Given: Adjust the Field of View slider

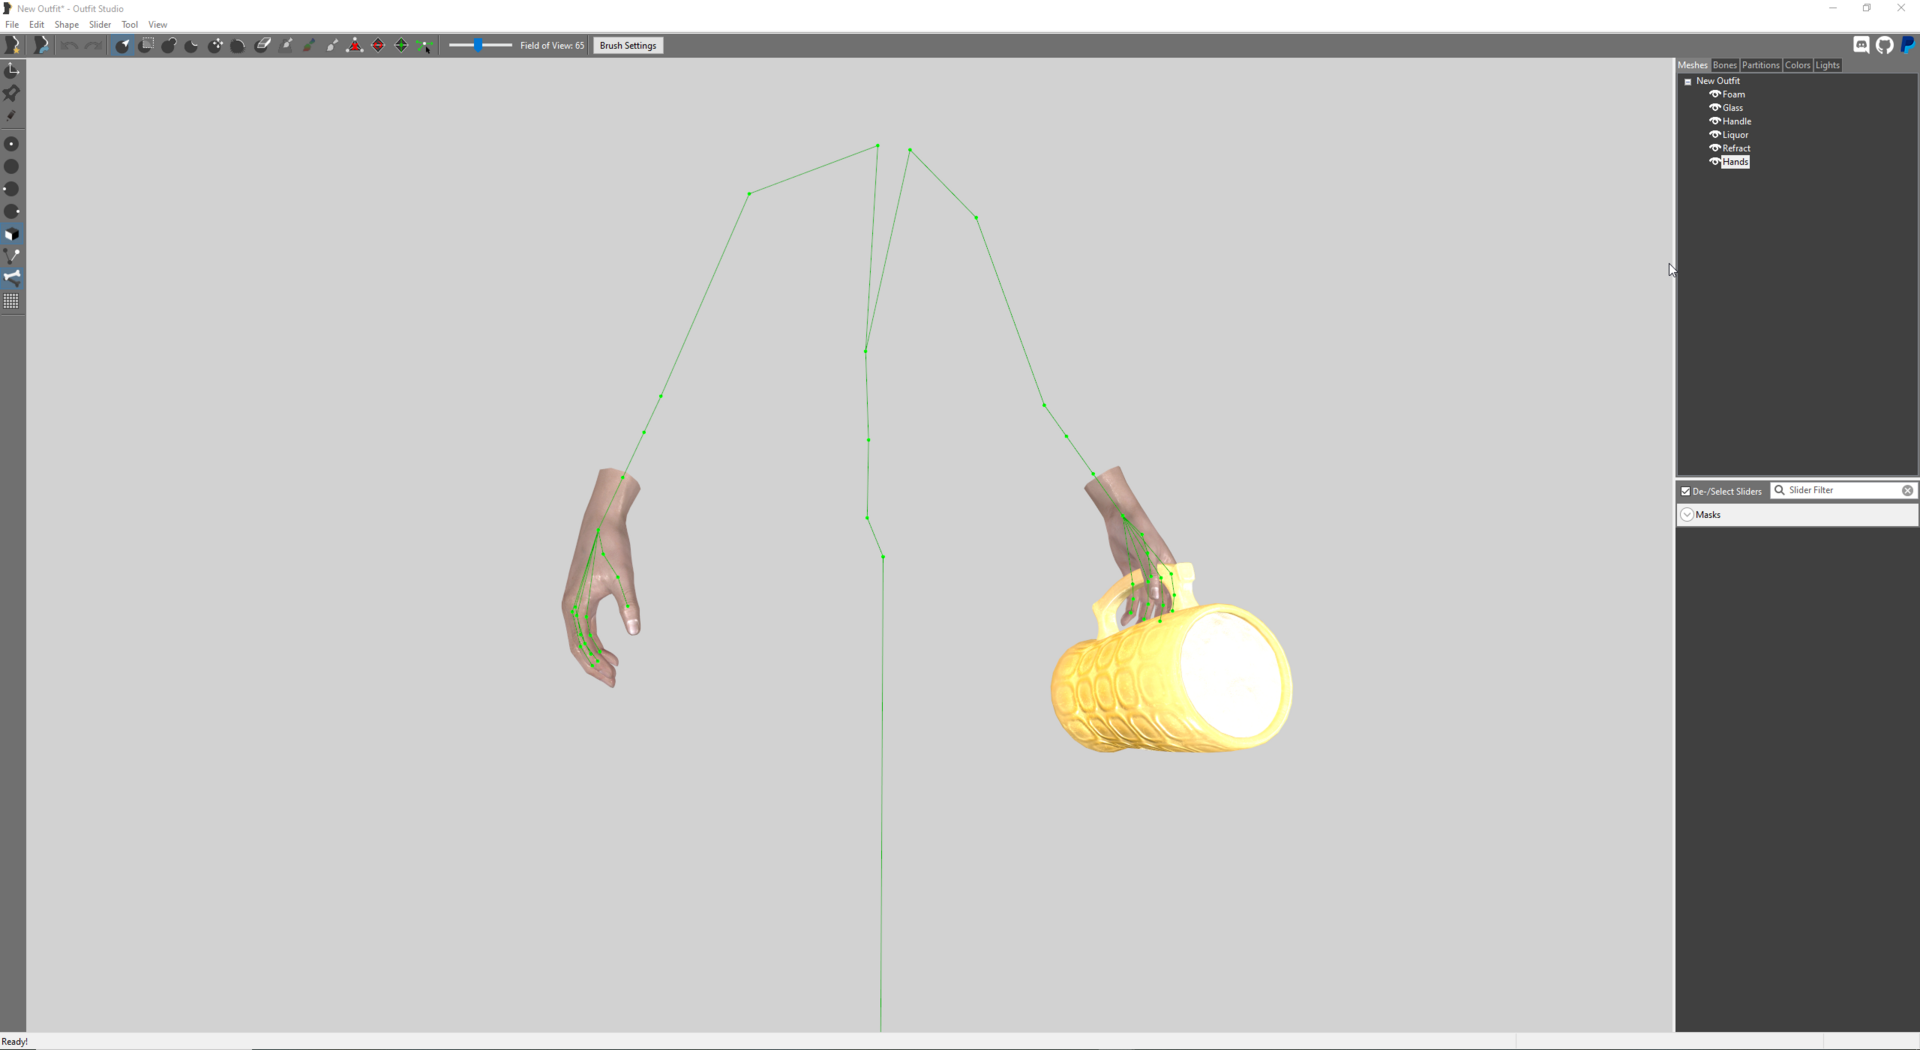Looking at the screenshot, I should click(x=480, y=45).
